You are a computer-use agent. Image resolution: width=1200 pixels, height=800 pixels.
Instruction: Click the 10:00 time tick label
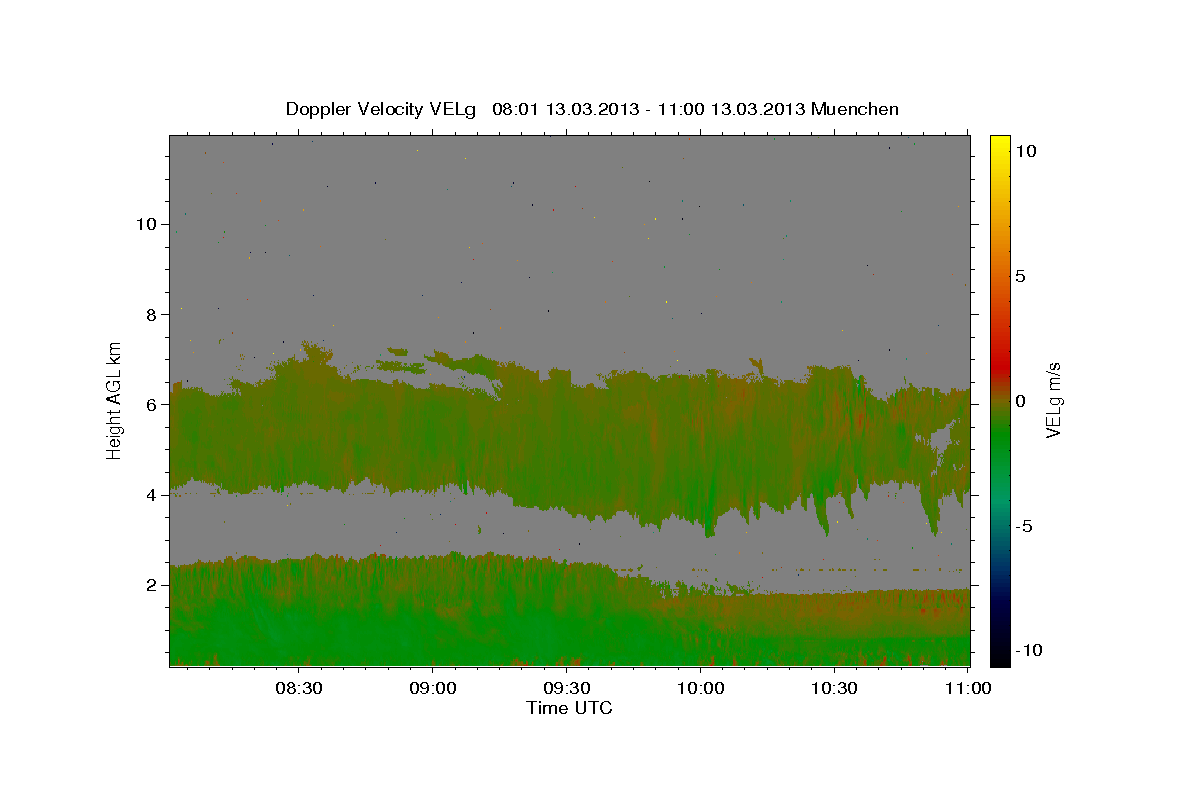click(701, 688)
